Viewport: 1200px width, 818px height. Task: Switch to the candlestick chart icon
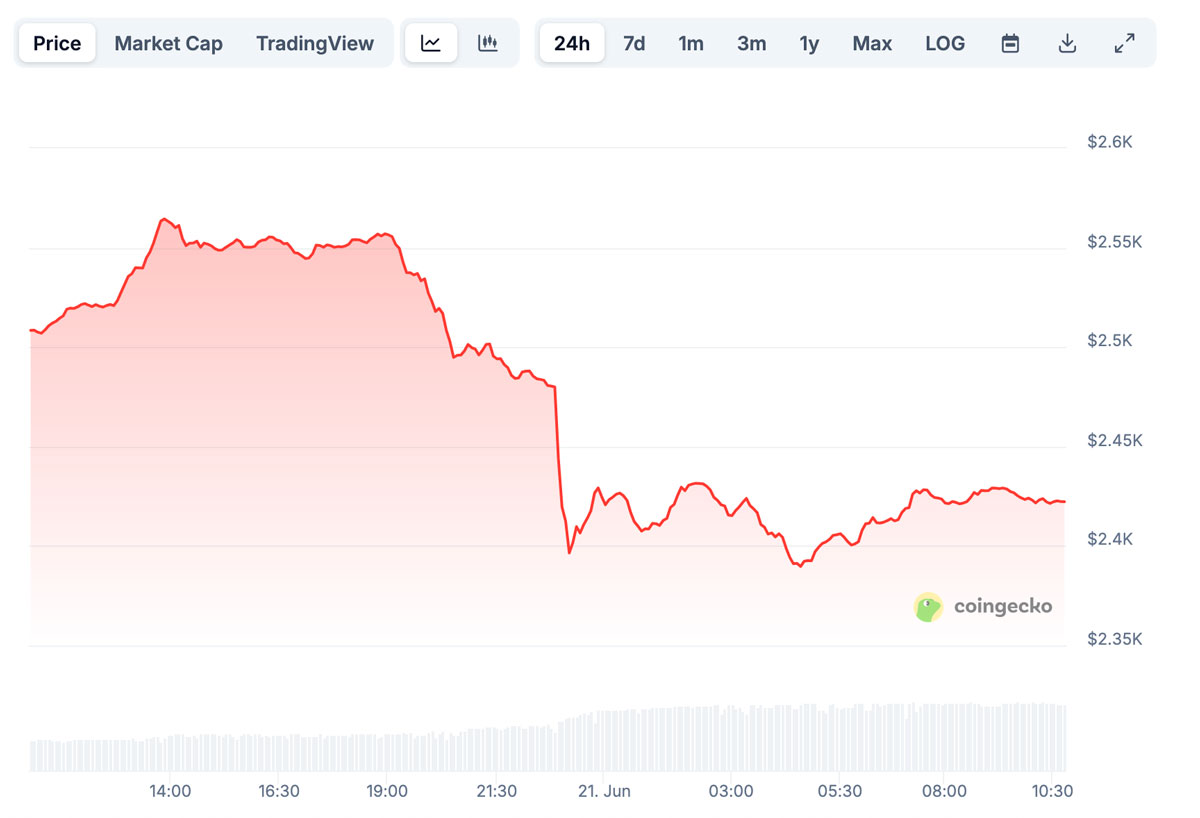coord(489,43)
